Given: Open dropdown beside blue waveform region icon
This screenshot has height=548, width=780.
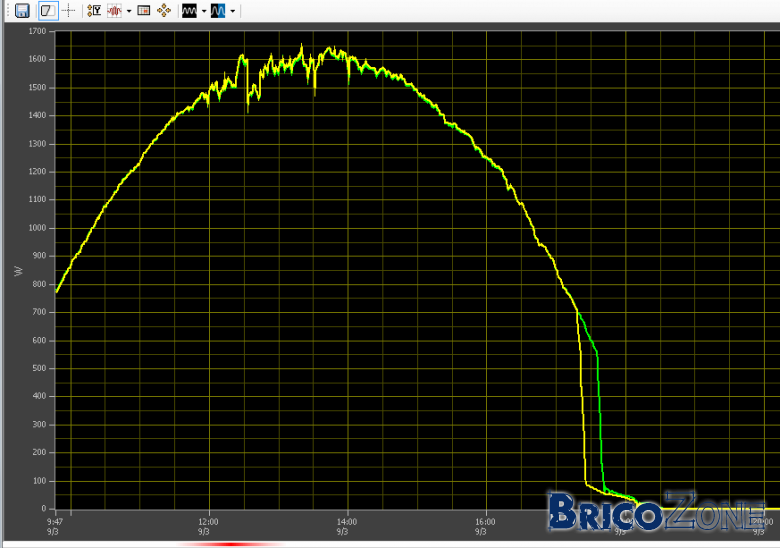Looking at the screenshot, I should [232, 11].
